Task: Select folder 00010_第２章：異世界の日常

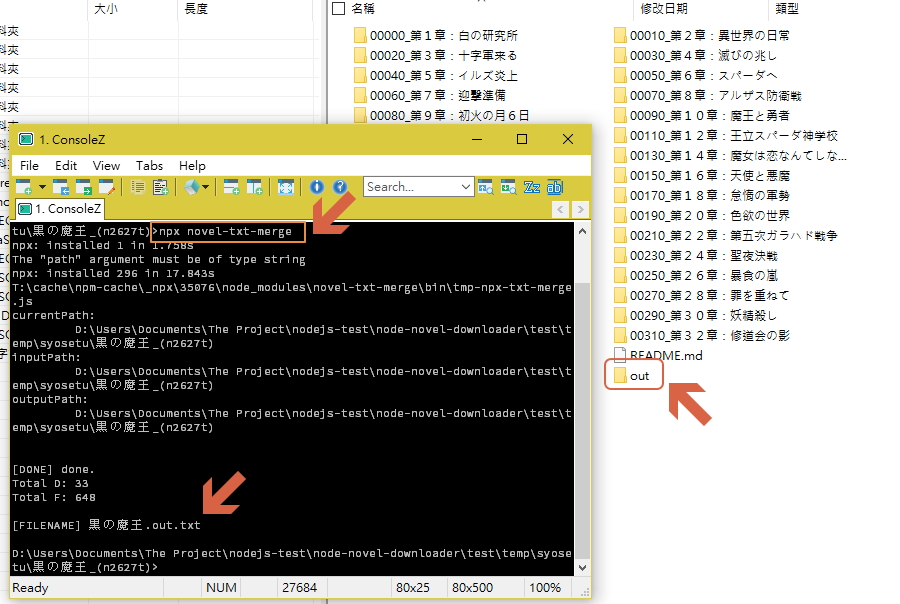Action: [702, 36]
